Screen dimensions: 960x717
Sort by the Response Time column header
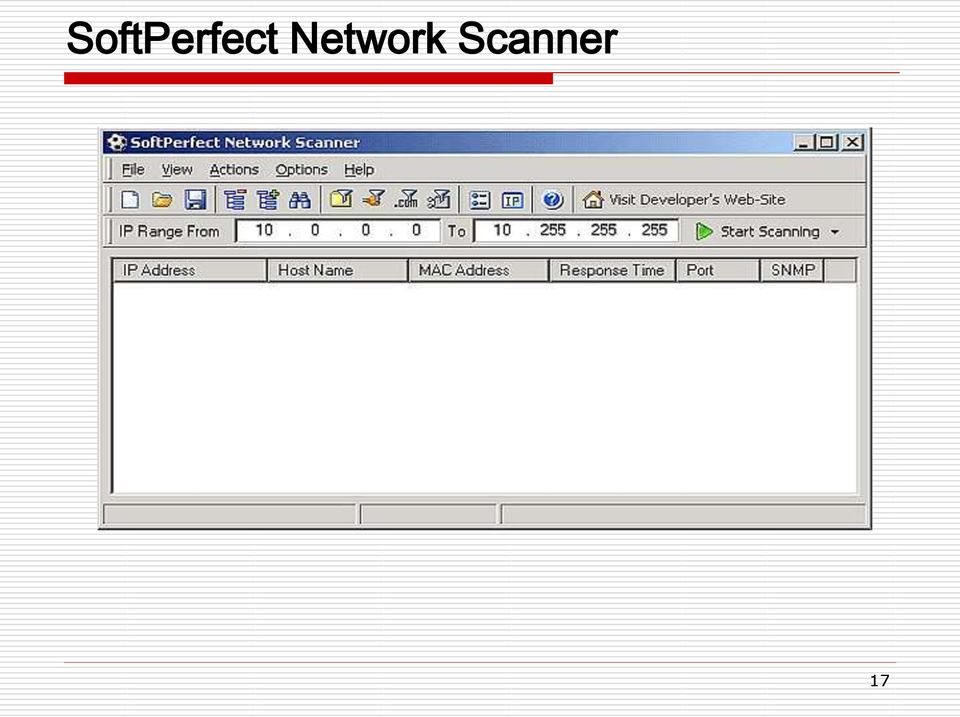coord(613,270)
